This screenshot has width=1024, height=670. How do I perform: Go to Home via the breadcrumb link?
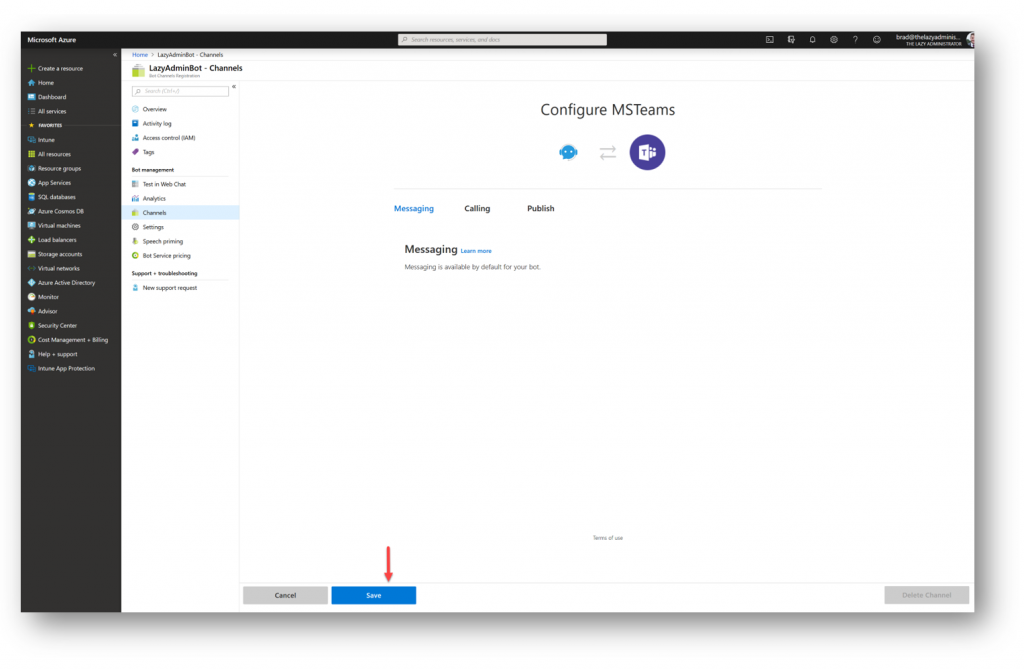click(x=140, y=55)
